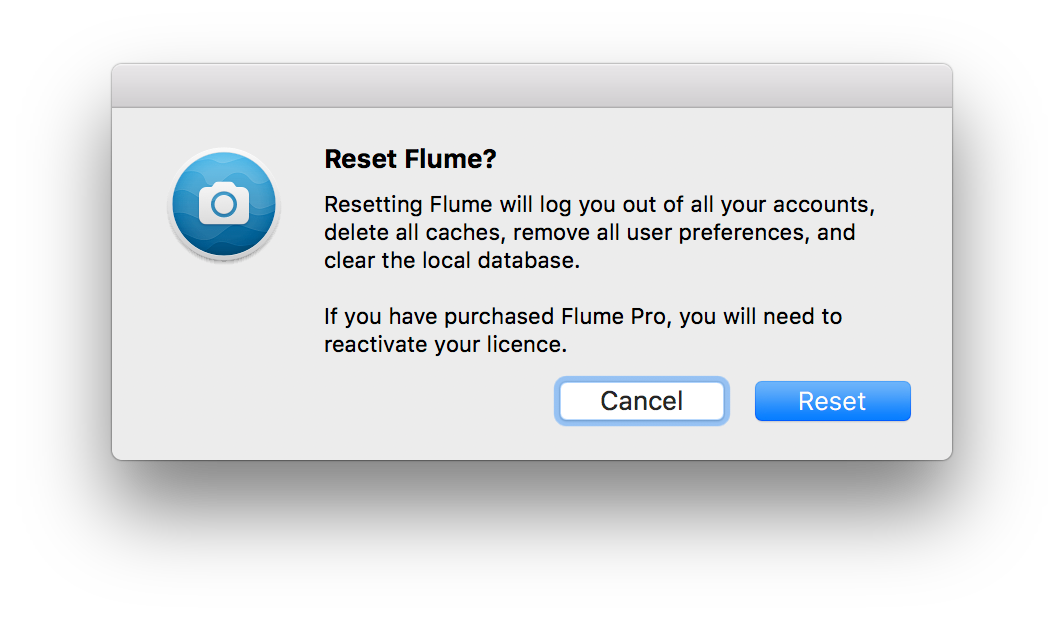Click the word 'preferences' in the message
Viewport: 1064px width, 620px height.
(x=744, y=234)
